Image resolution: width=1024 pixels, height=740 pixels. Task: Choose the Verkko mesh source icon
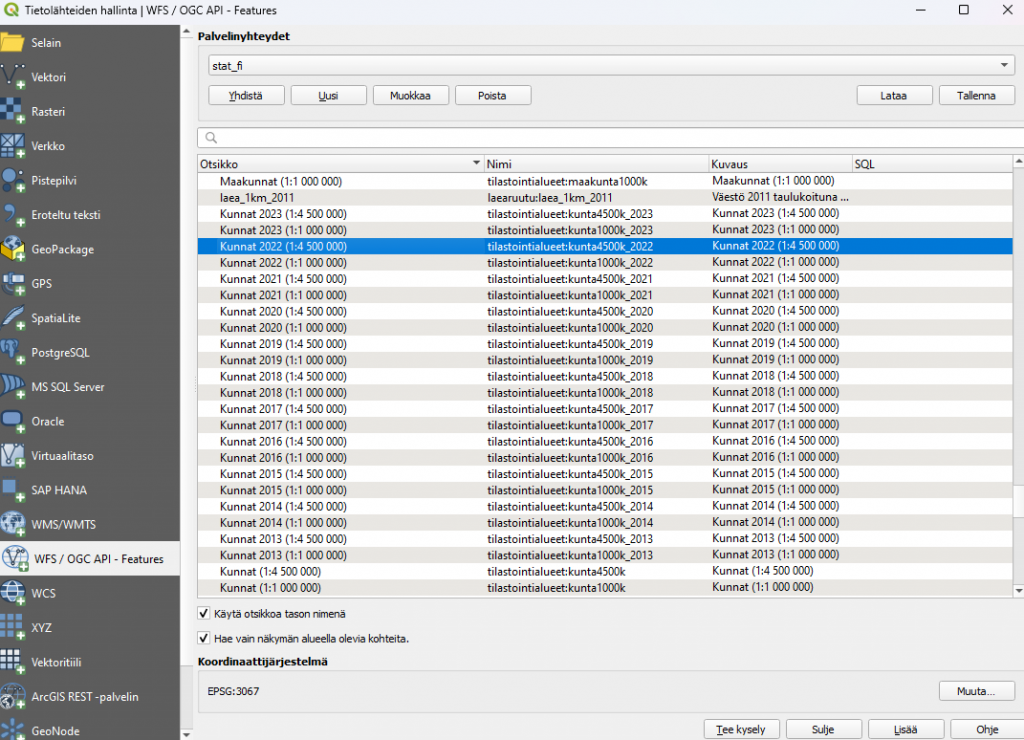(x=12, y=146)
